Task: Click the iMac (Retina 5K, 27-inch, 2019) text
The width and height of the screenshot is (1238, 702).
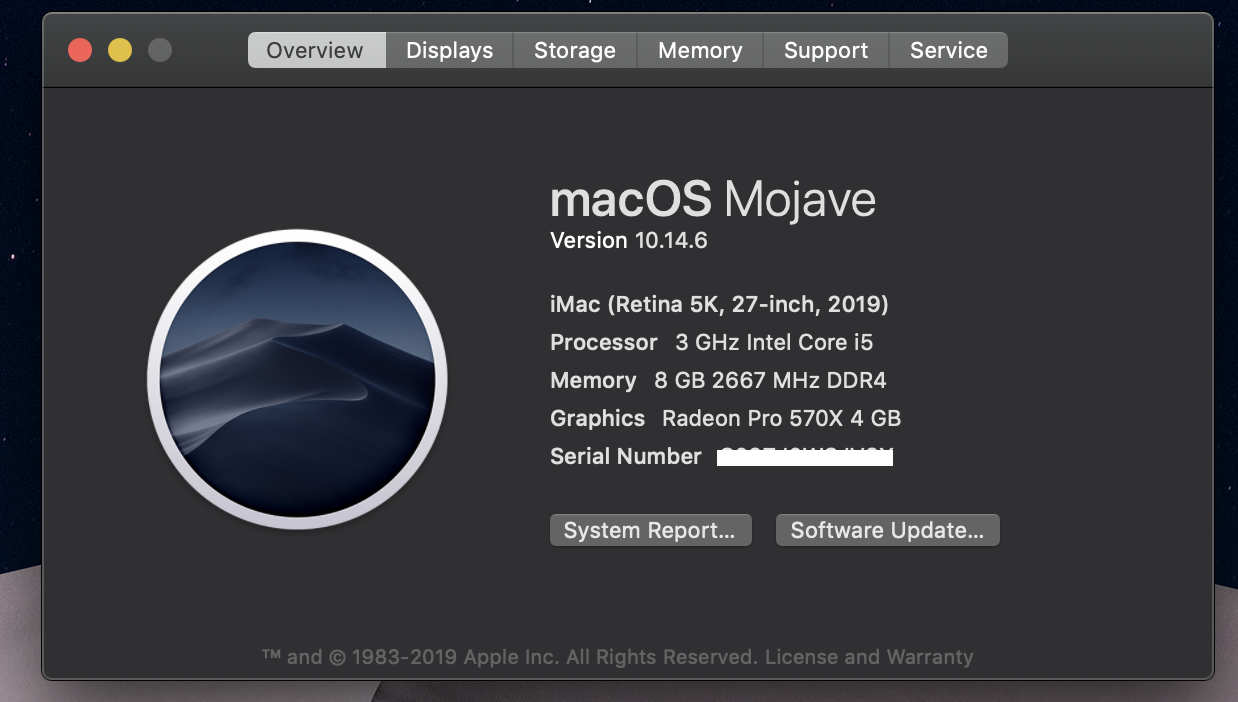Action: click(x=719, y=304)
